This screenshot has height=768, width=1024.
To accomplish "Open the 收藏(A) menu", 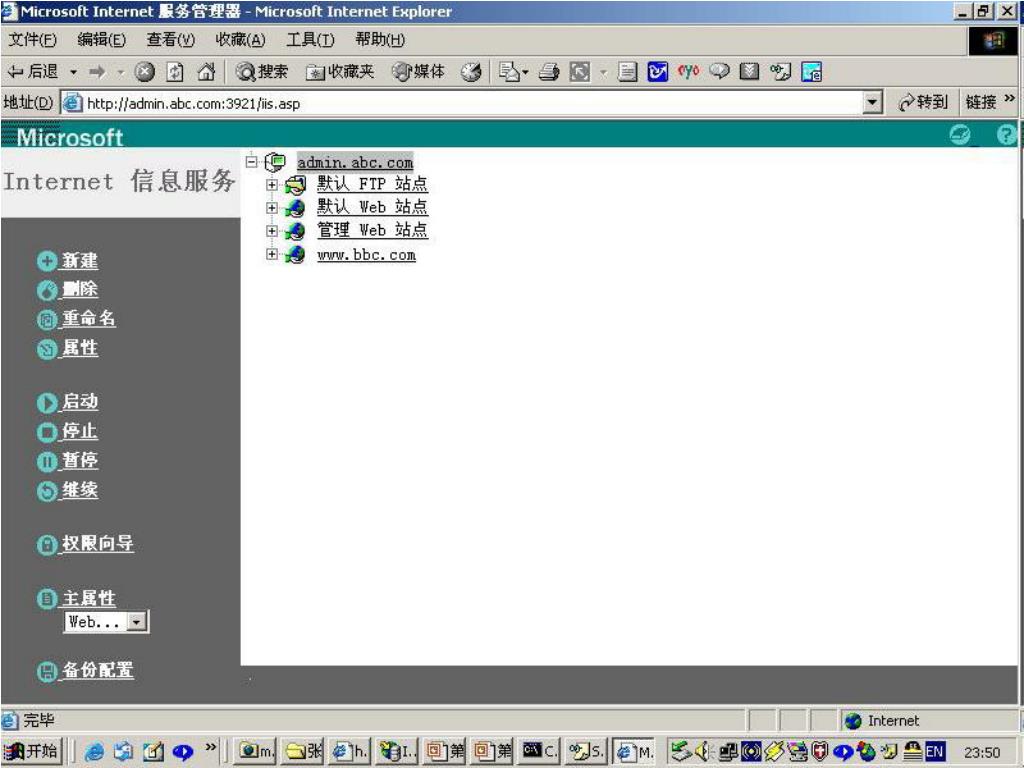I will 240,40.
